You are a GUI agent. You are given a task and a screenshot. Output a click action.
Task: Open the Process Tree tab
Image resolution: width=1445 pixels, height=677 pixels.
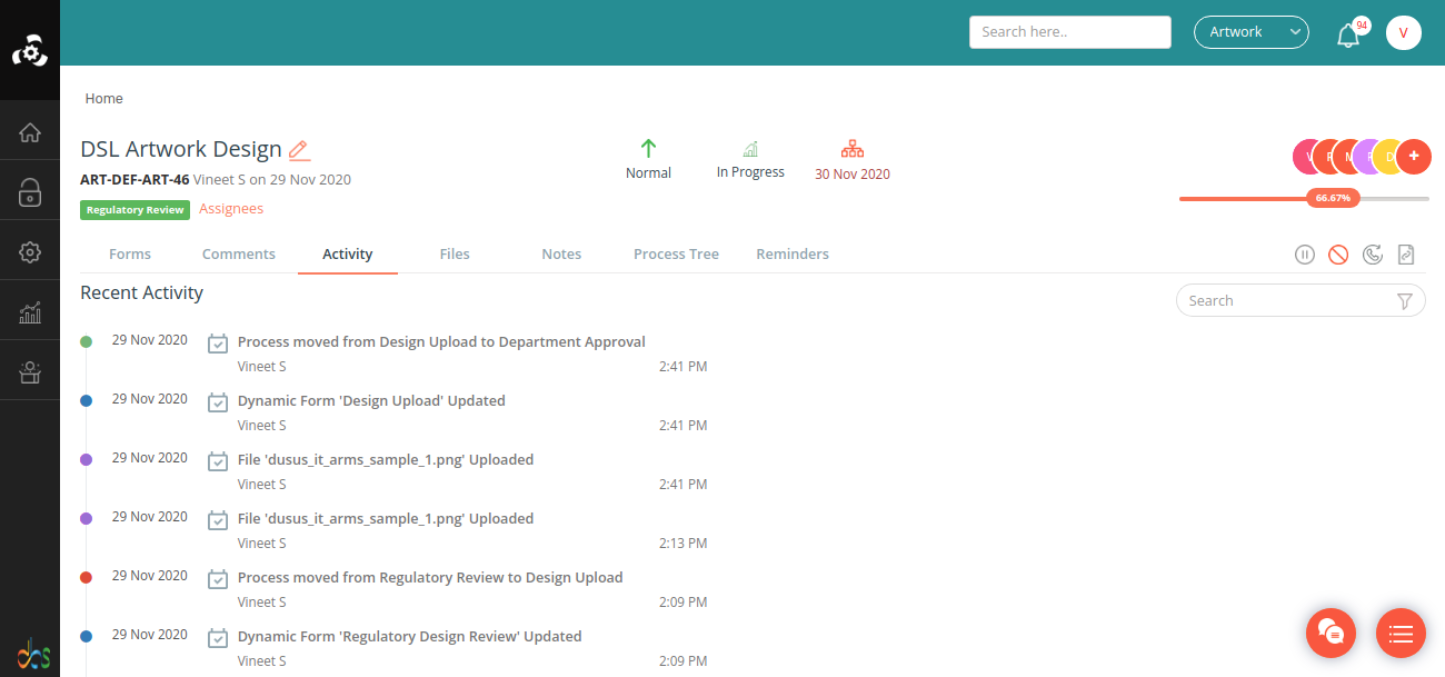(676, 254)
